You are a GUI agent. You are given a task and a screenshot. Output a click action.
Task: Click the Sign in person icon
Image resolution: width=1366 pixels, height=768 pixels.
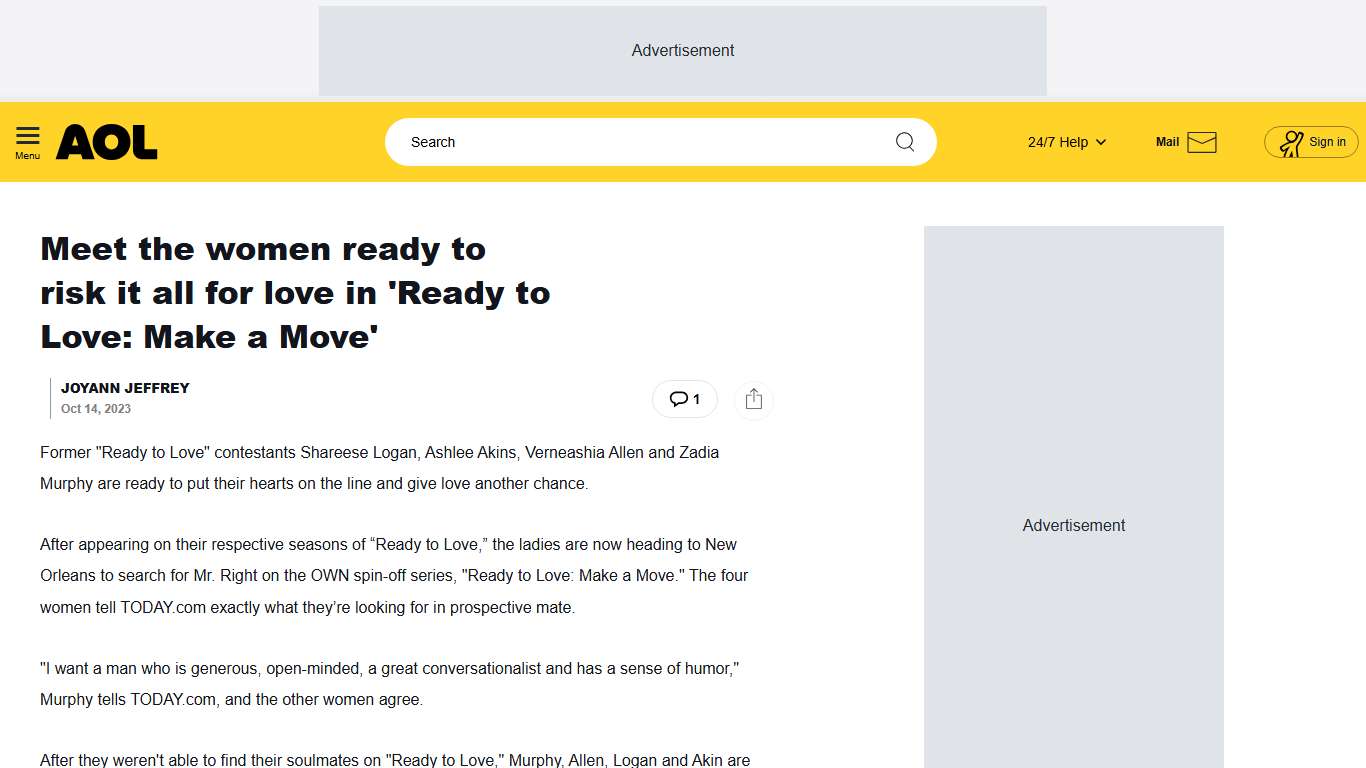pos(1291,141)
